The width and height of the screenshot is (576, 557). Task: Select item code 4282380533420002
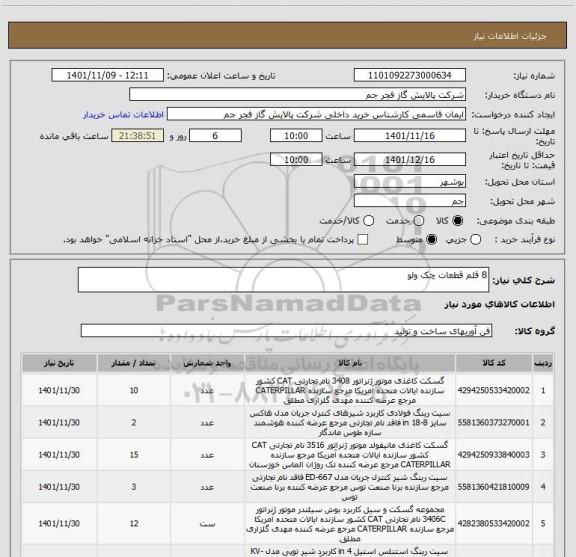click(494, 523)
